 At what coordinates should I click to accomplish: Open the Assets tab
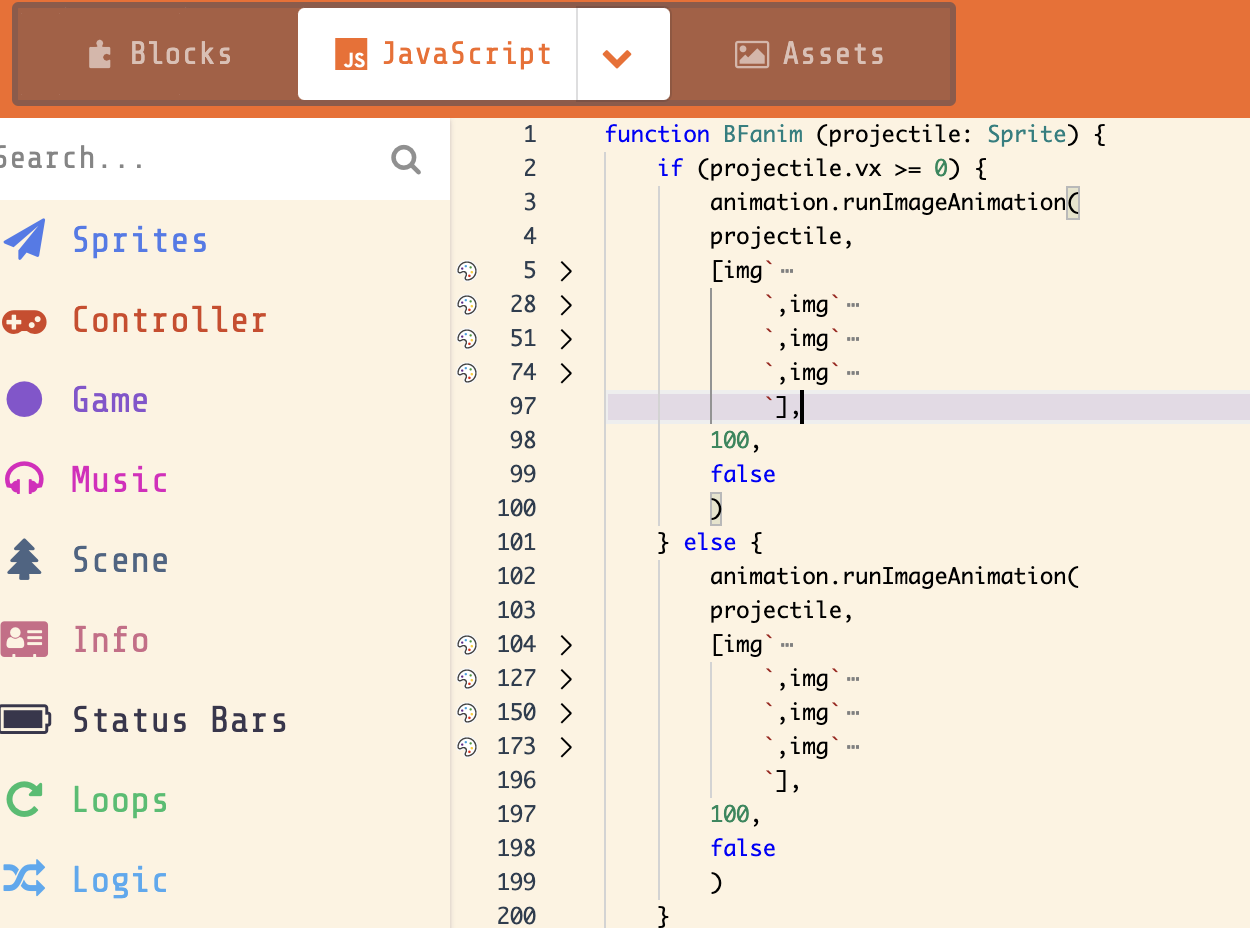coord(810,54)
